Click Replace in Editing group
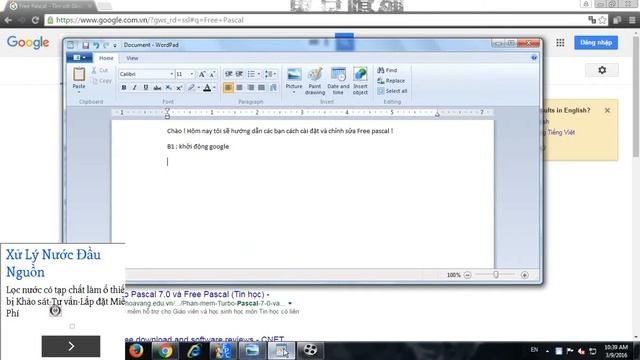The height and width of the screenshot is (360, 640). click(391, 81)
